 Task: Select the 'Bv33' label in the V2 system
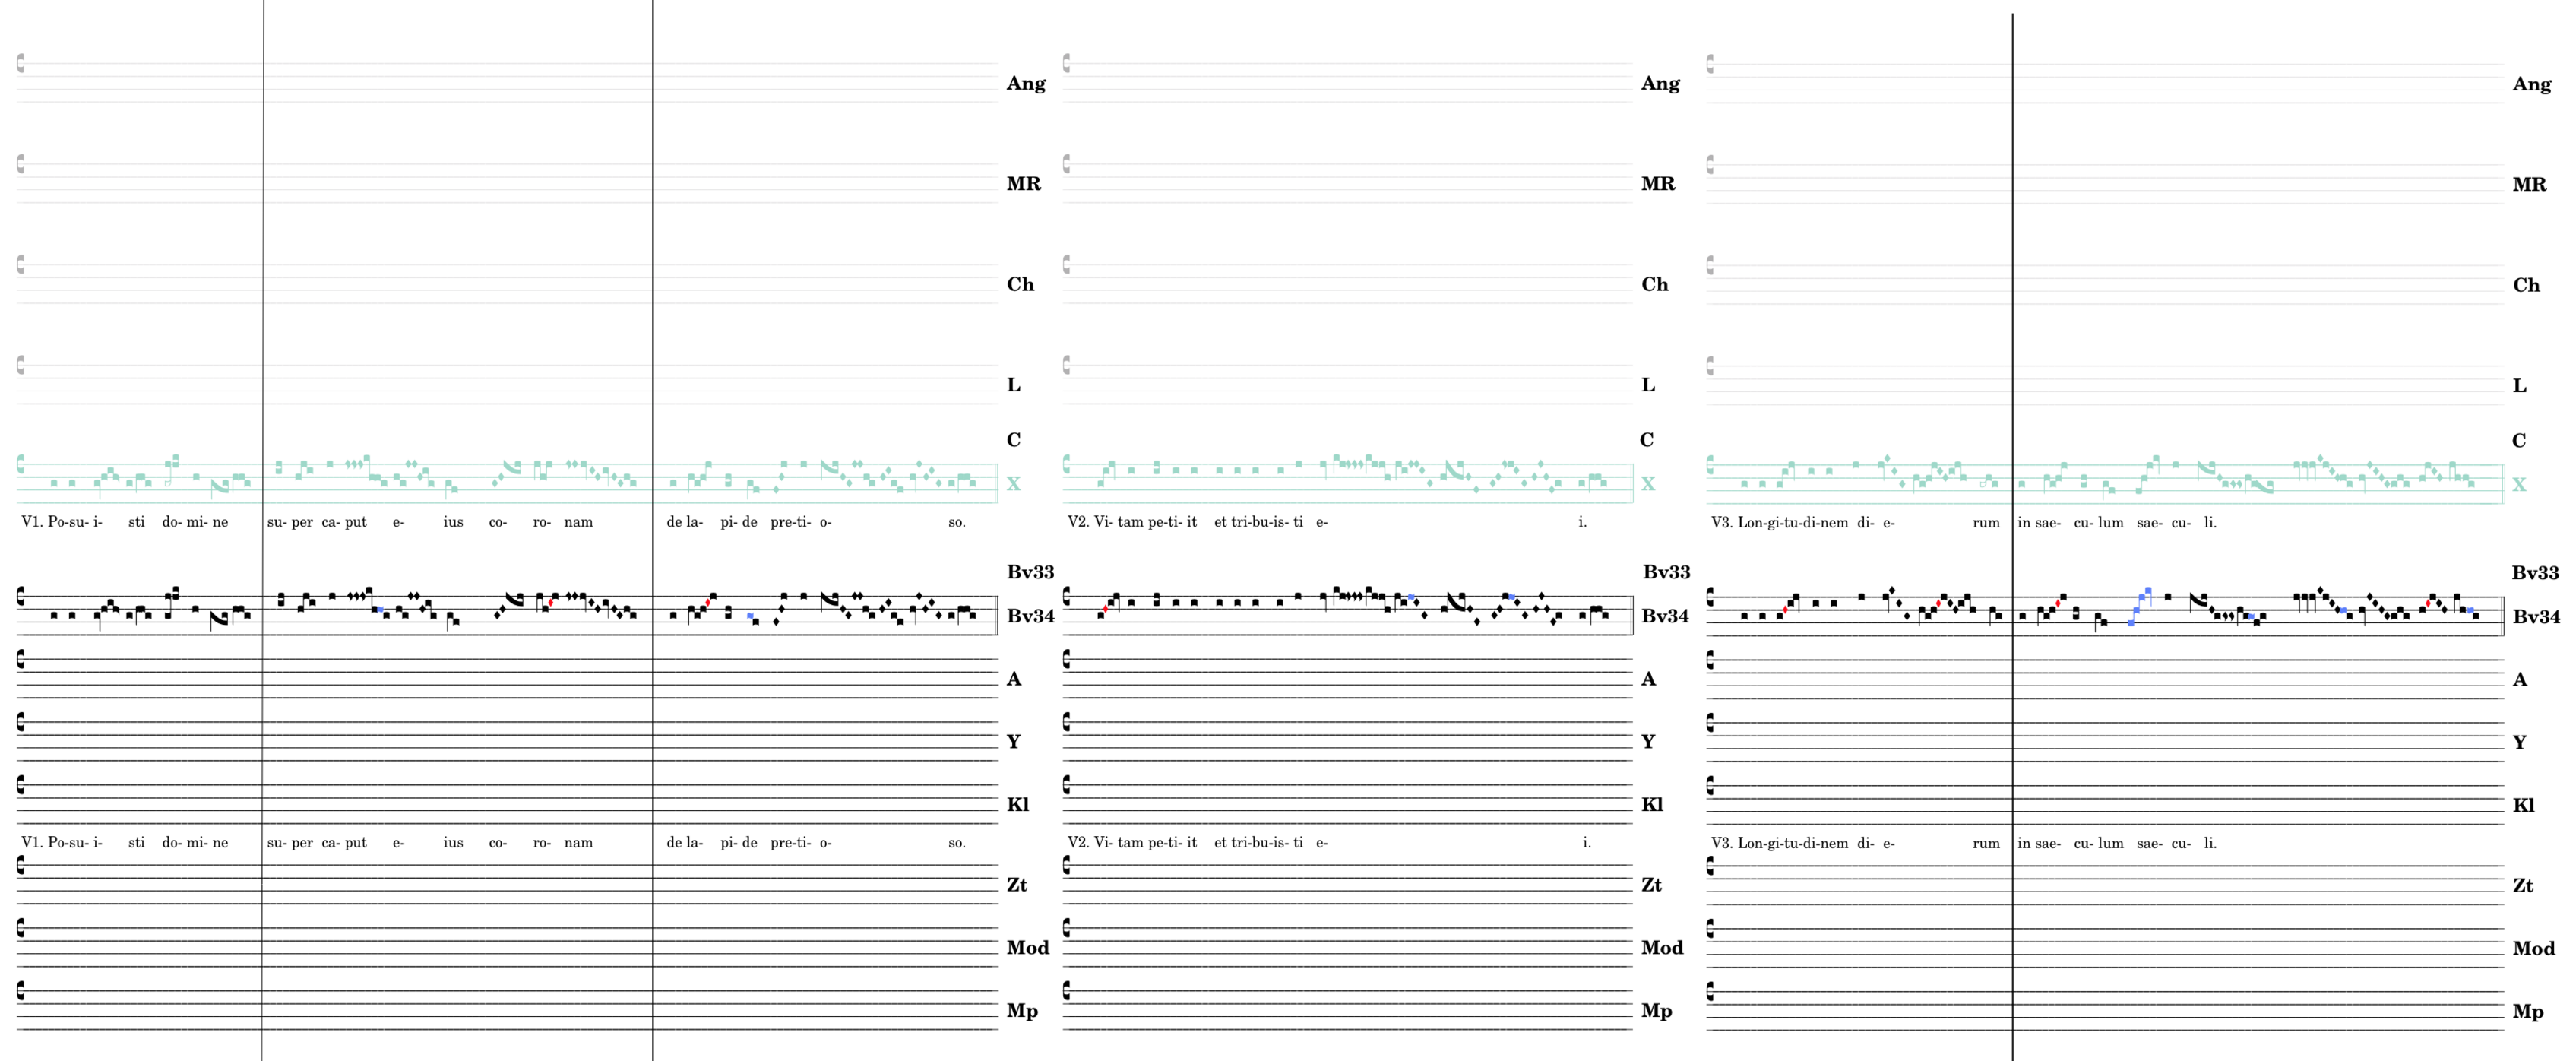point(1666,572)
